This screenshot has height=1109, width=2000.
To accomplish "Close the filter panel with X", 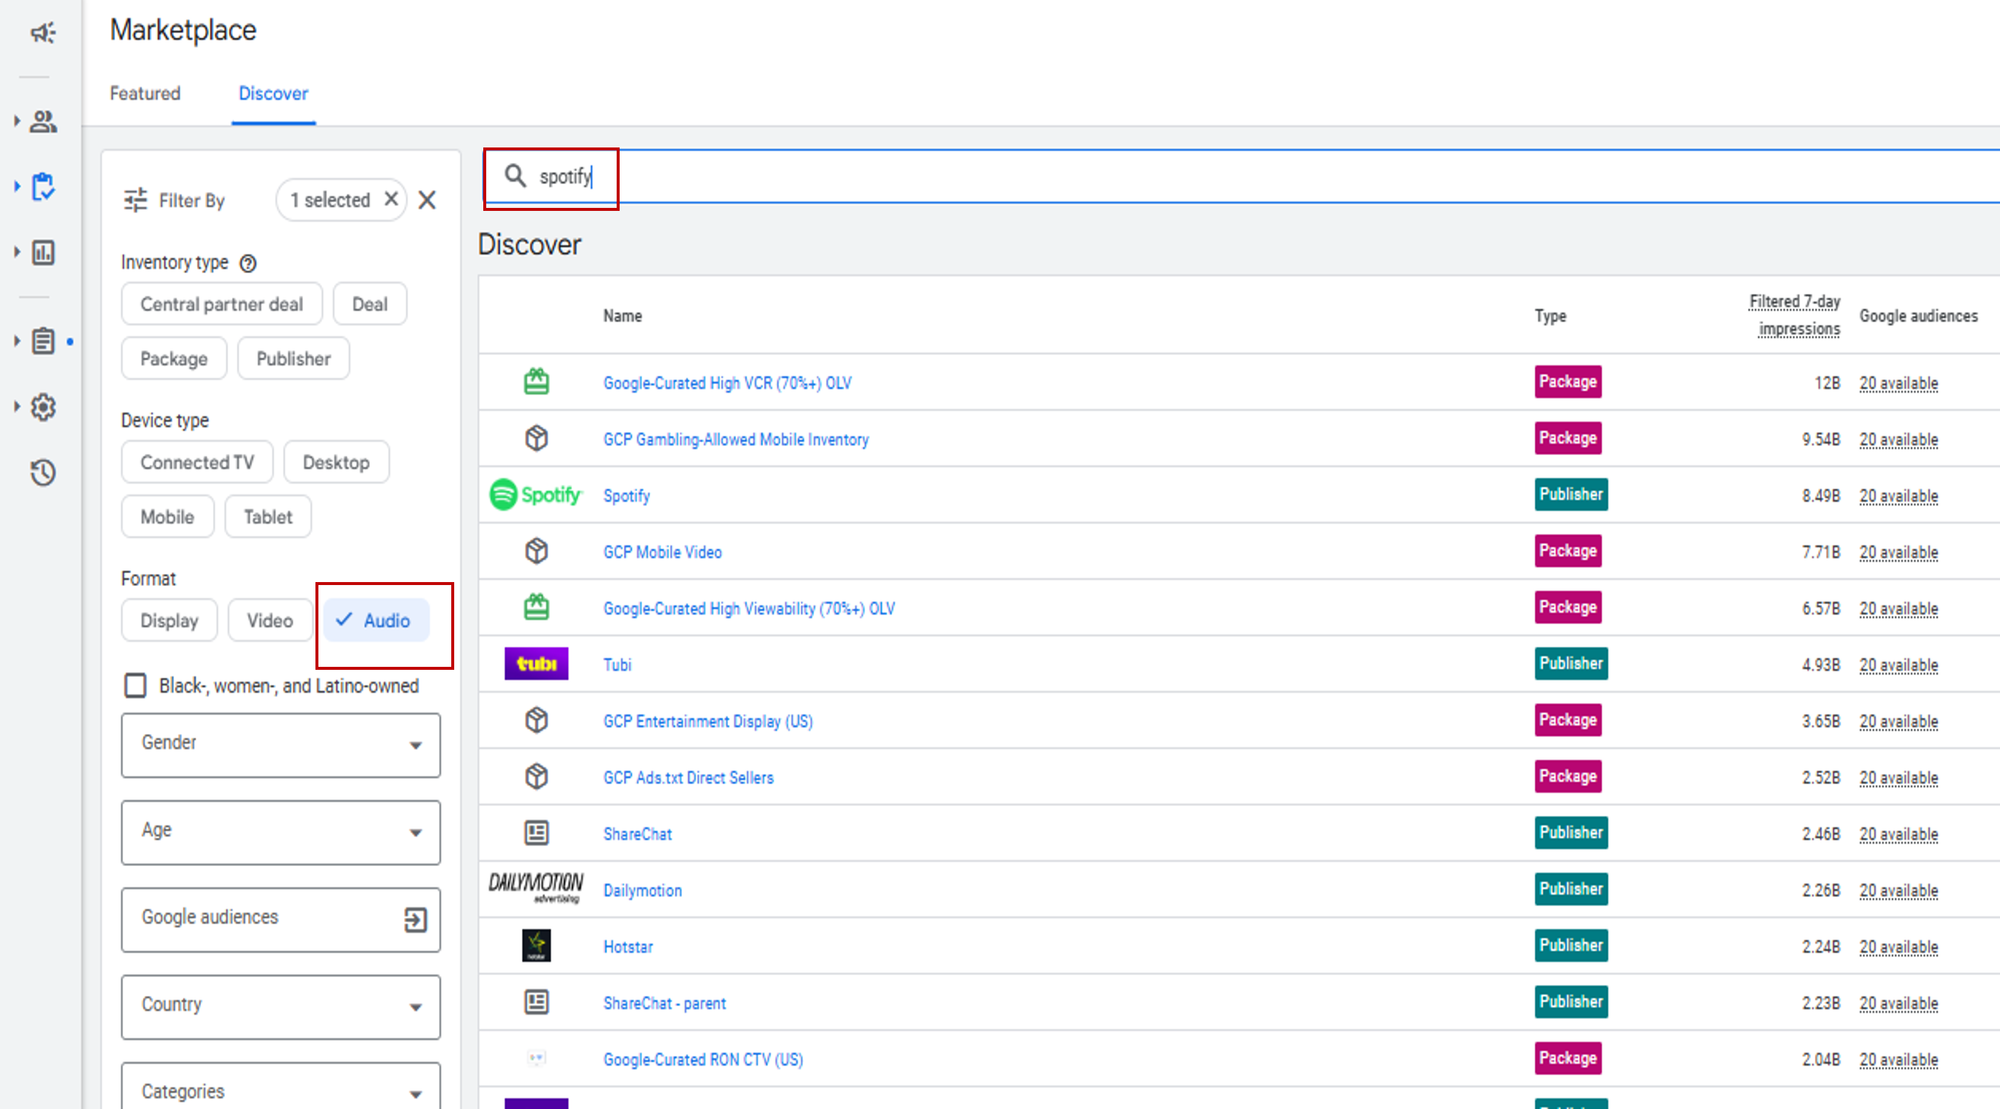I will coord(427,200).
